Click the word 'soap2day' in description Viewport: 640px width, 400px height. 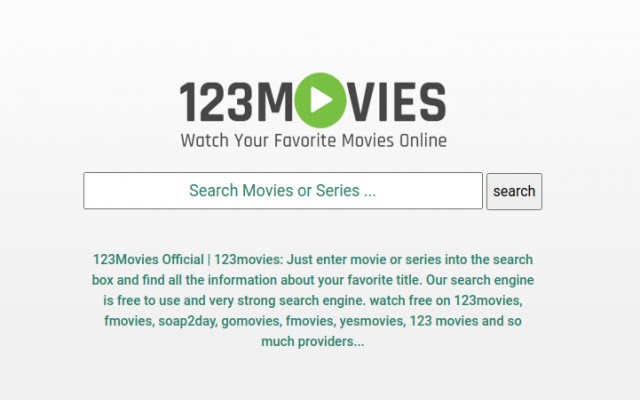187,321
